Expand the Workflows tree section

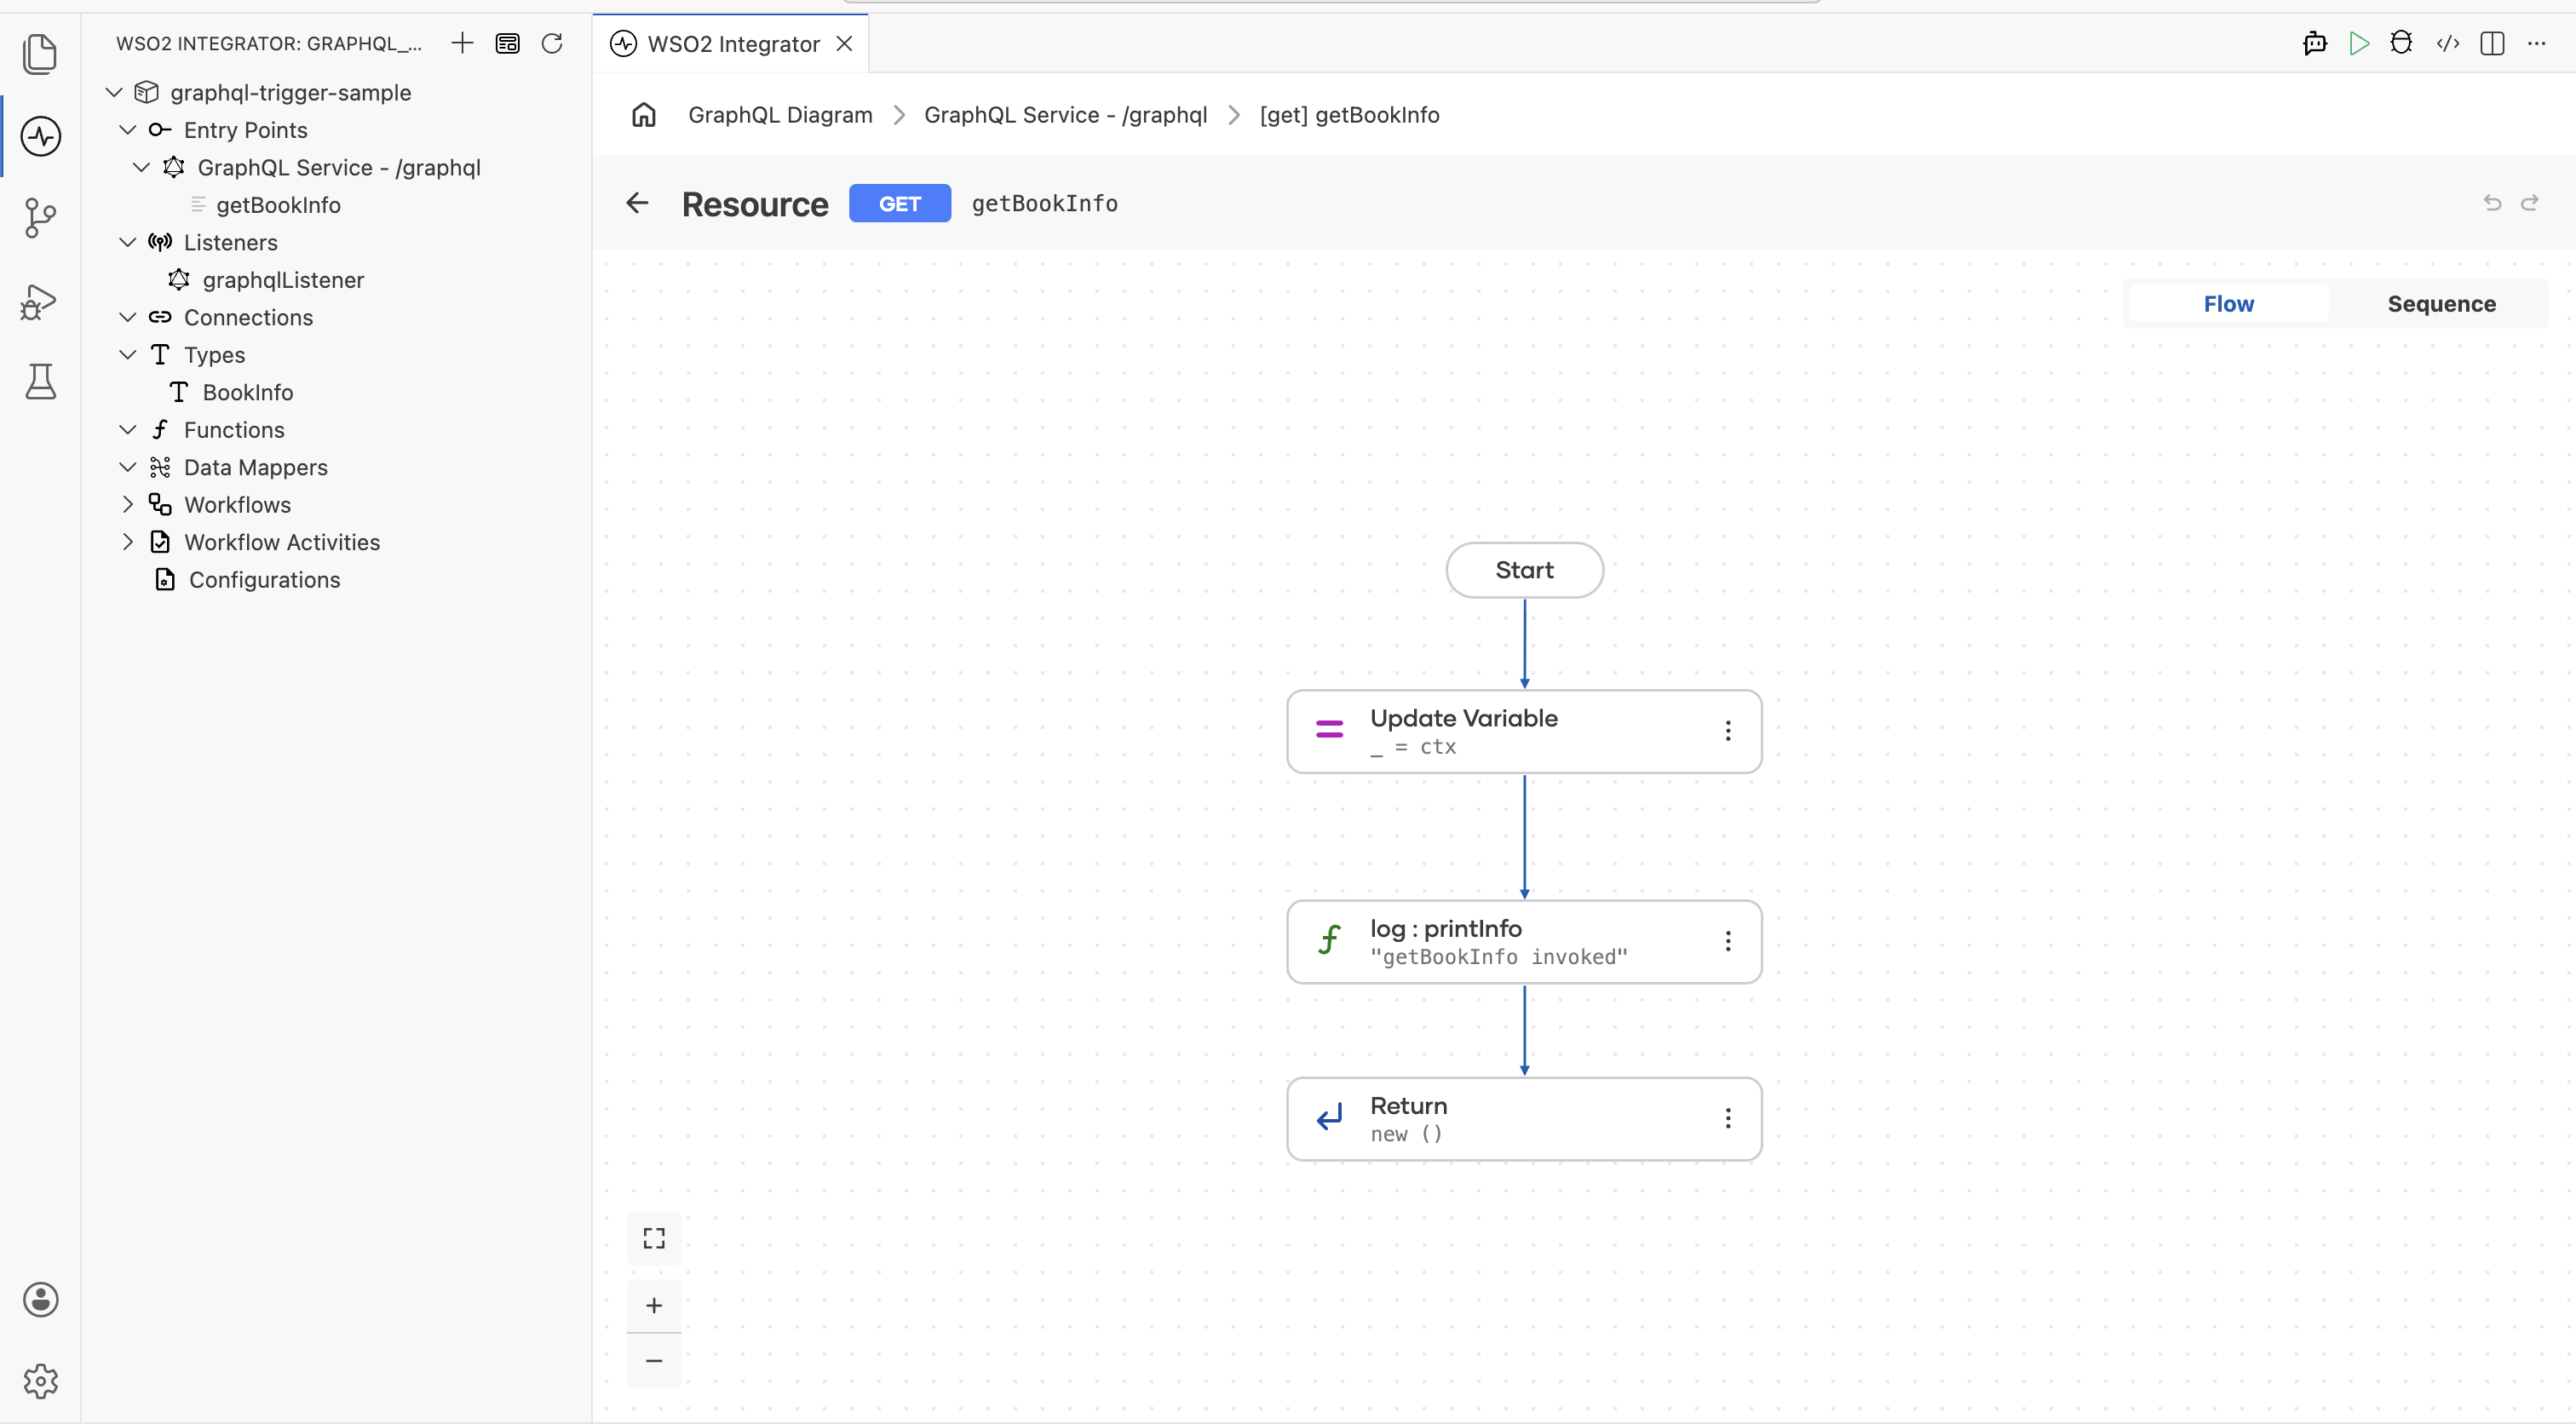(x=128, y=505)
